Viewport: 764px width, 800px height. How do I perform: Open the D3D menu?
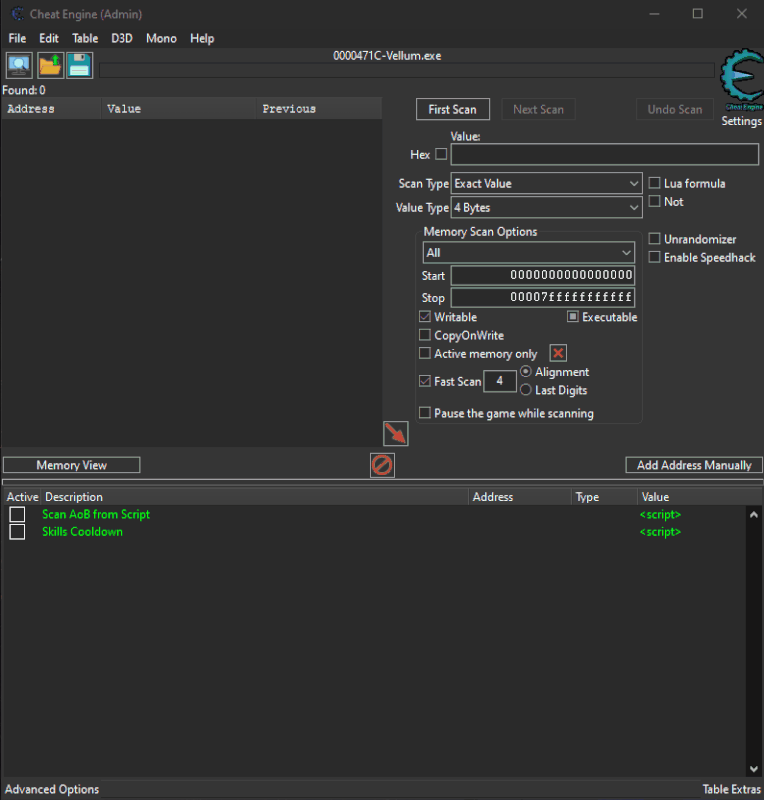(x=122, y=38)
